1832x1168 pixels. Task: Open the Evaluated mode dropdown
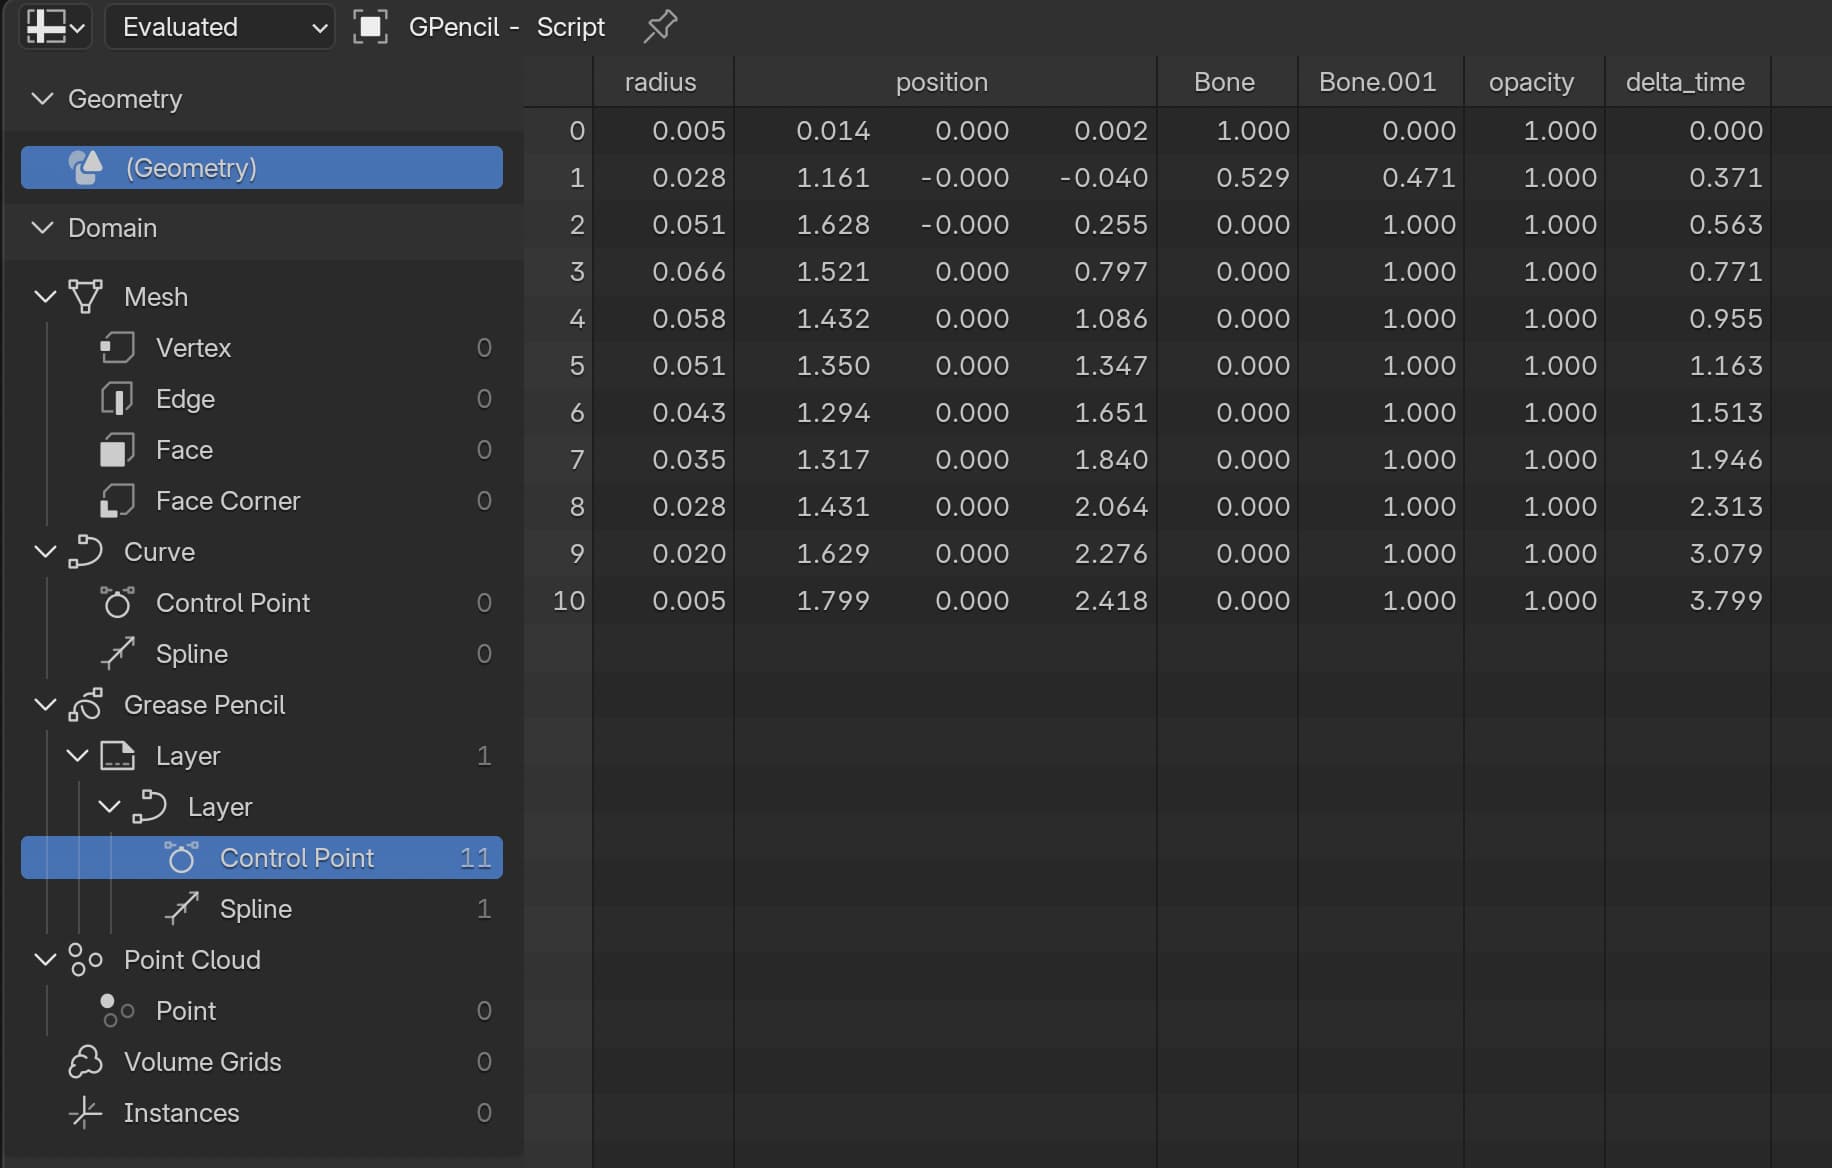coord(220,27)
